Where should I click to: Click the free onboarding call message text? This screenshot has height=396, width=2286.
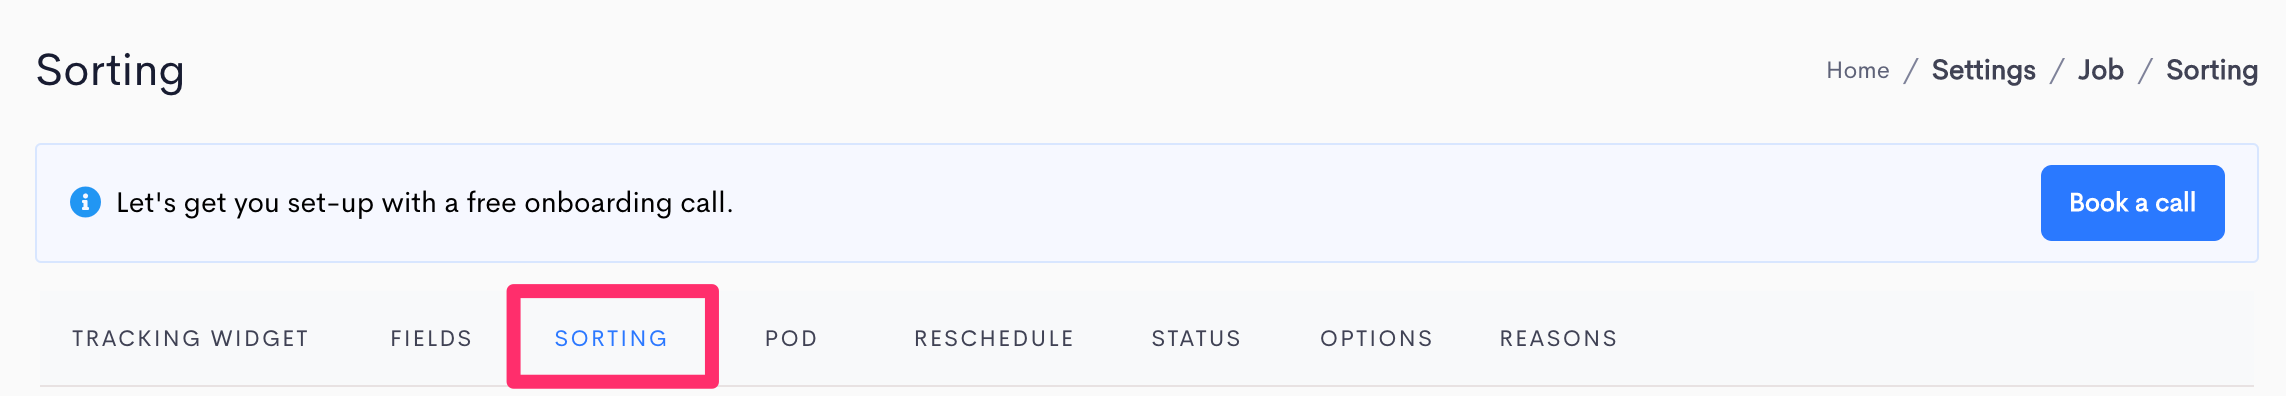click(x=425, y=202)
